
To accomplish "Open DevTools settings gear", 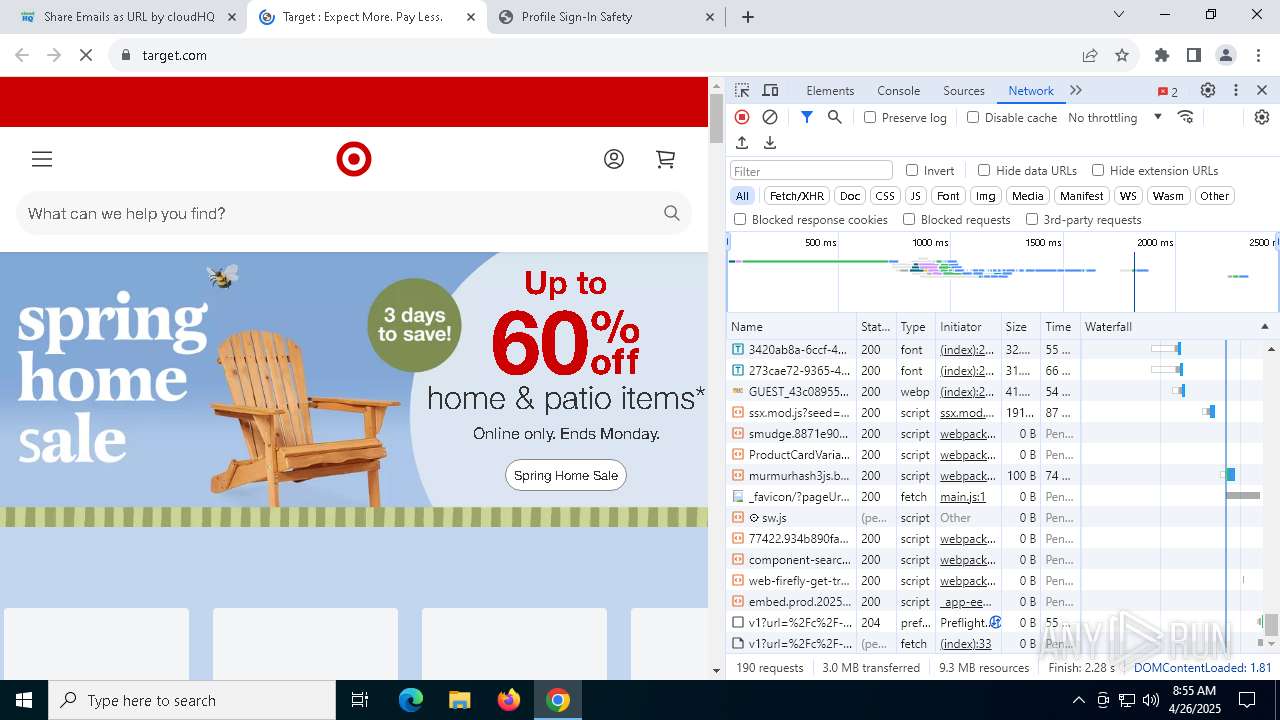I will [x=1208, y=90].
